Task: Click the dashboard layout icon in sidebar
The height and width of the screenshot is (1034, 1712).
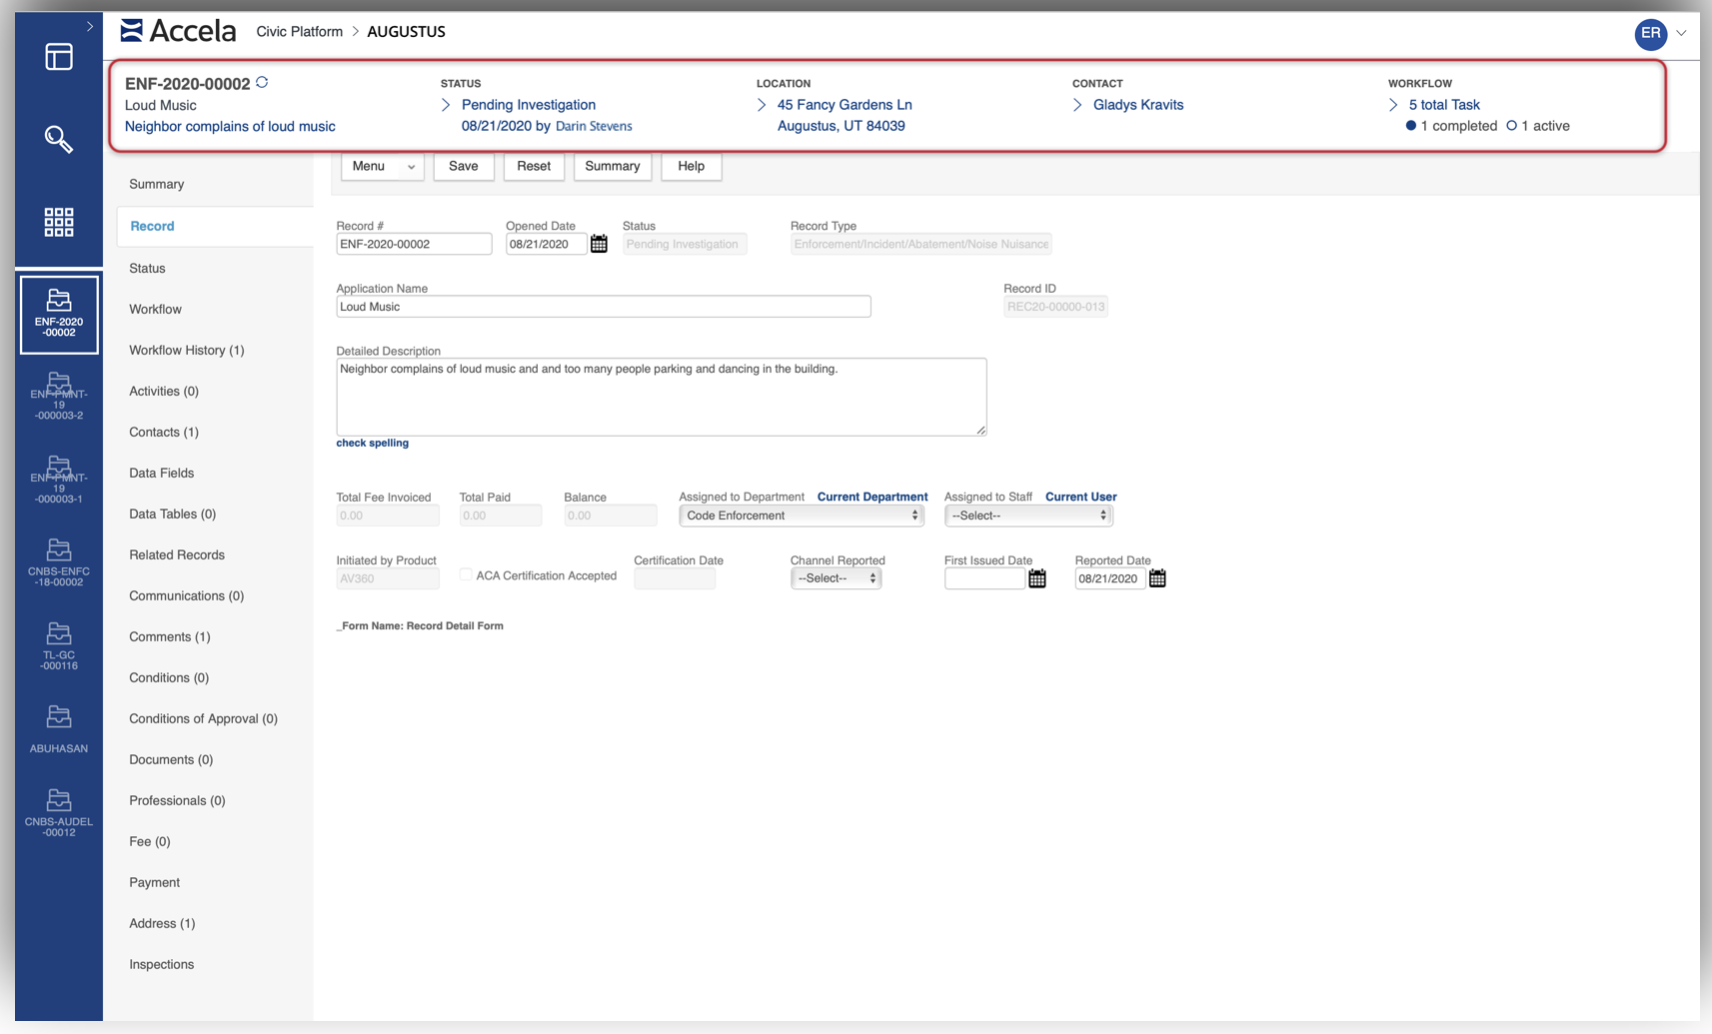Action: pyautogui.click(x=58, y=57)
